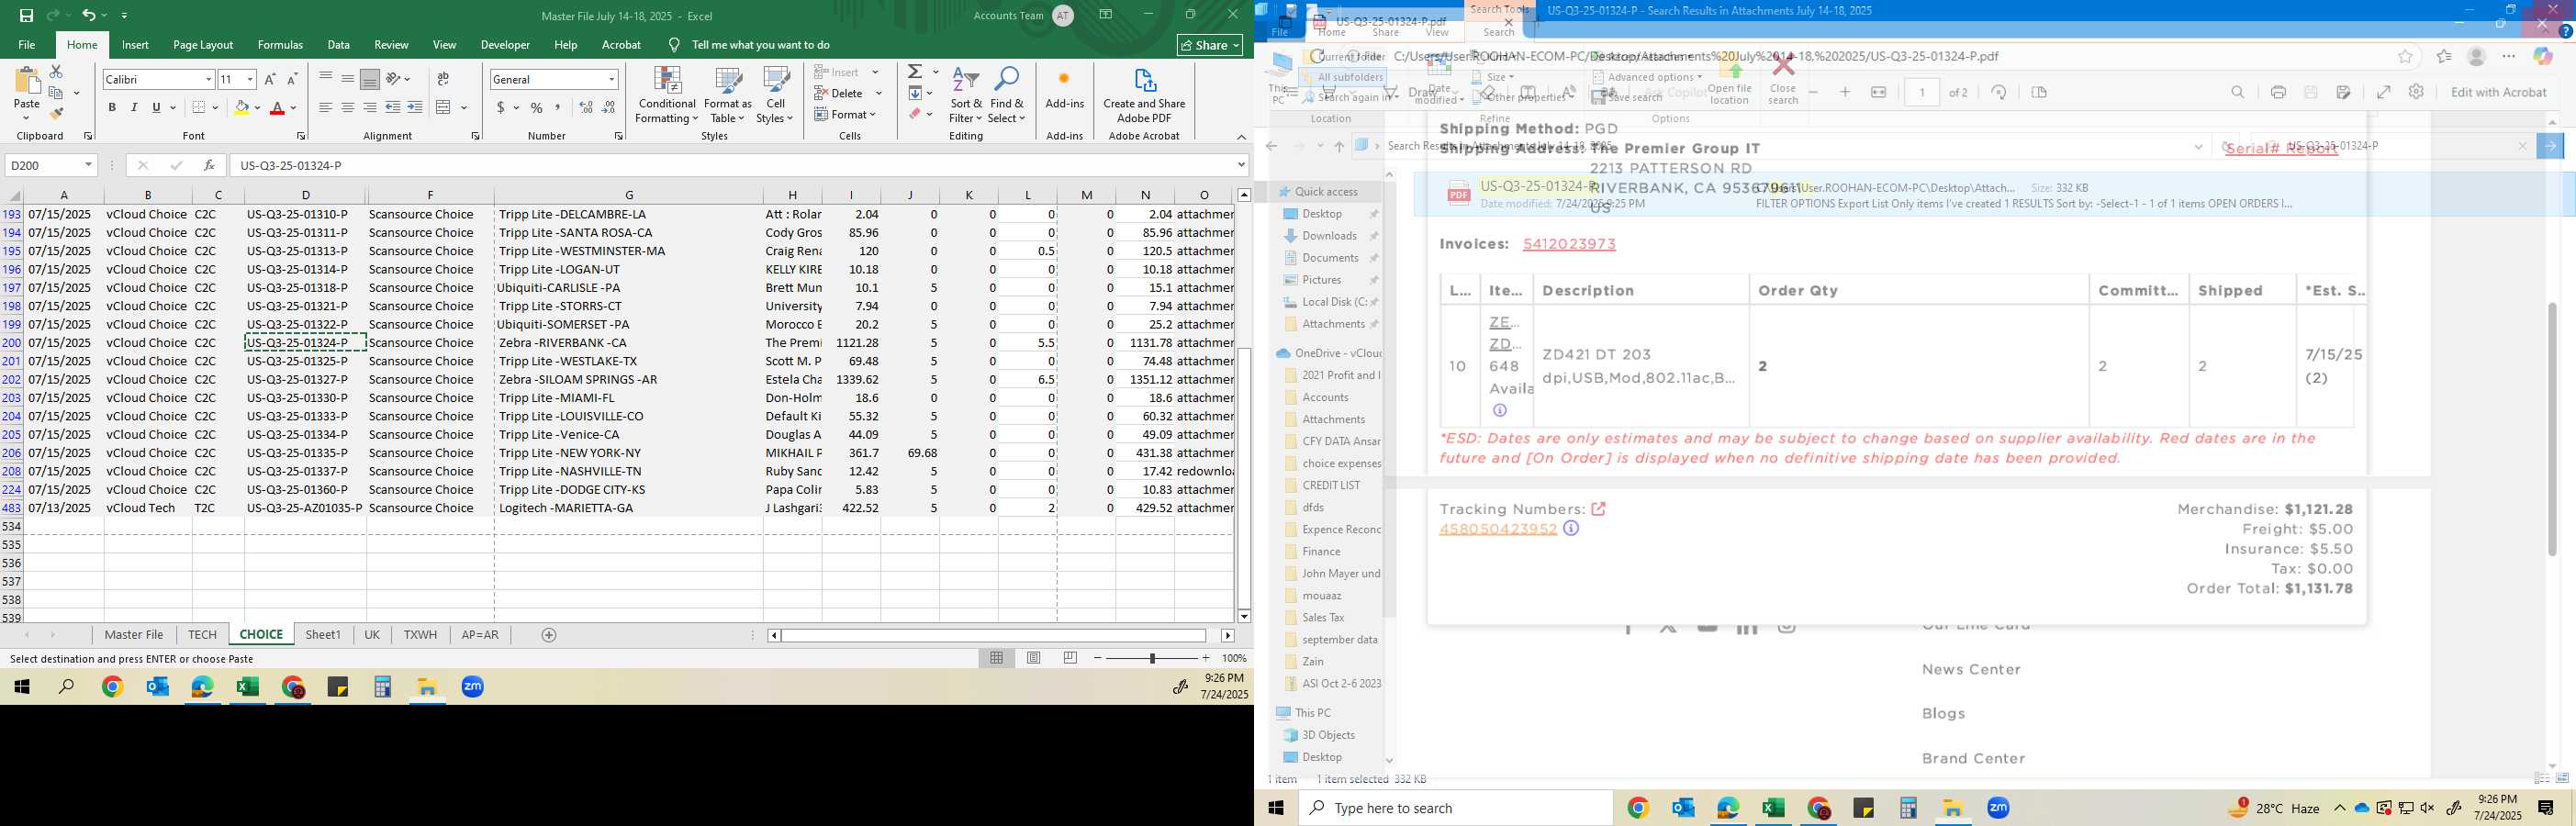Switch to the TXWH sheet tab
Screen dimensions: 2576x826
coord(420,635)
